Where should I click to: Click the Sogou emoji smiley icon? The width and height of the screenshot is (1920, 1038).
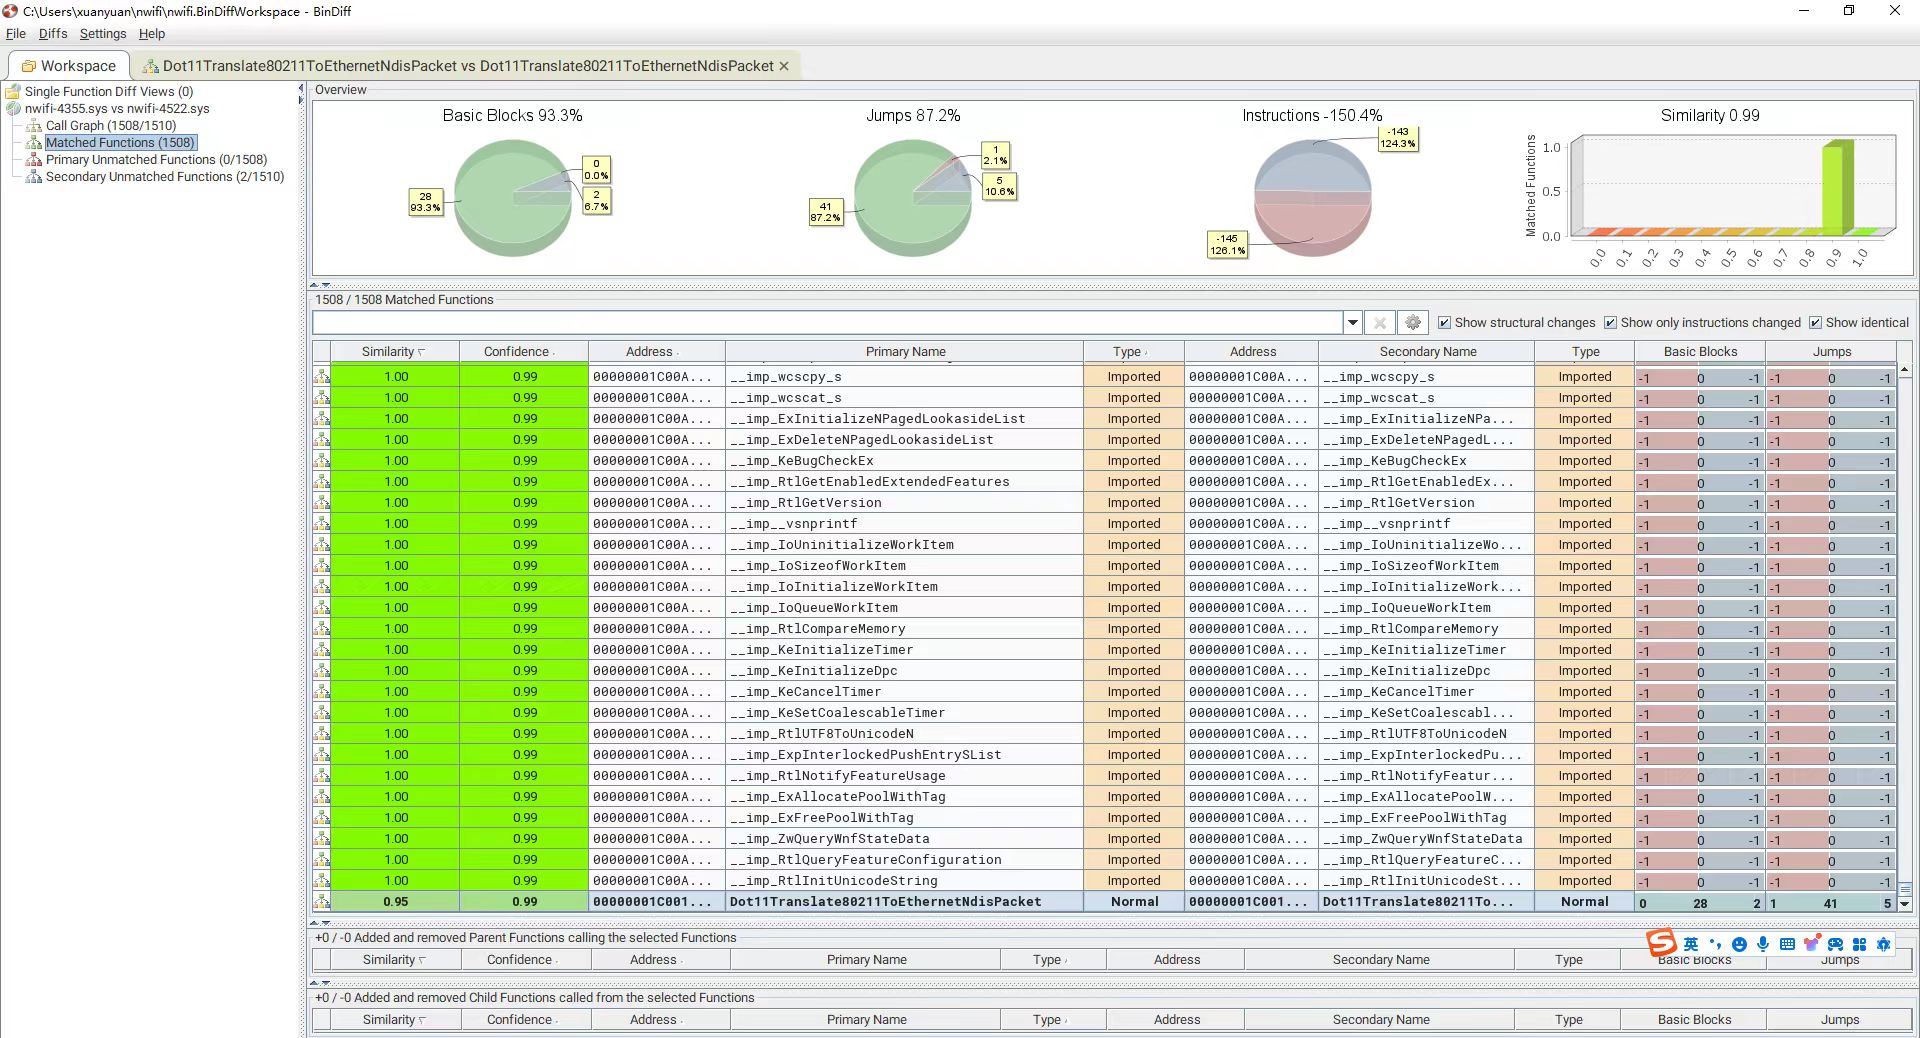pos(1739,944)
